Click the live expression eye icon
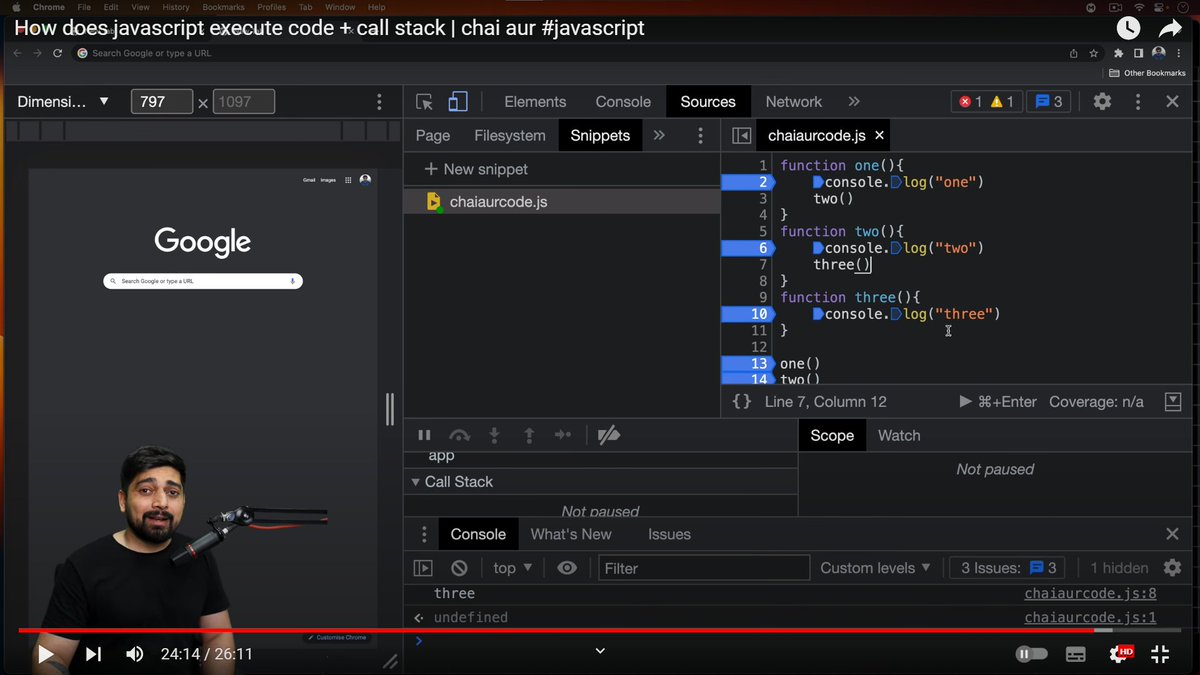Viewport: 1200px width, 675px height. pos(567,568)
